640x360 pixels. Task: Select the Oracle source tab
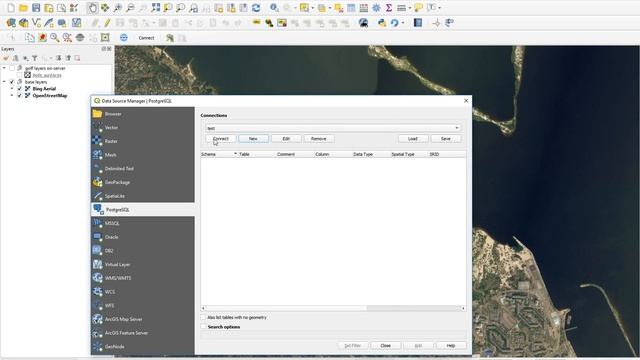tap(143, 237)
